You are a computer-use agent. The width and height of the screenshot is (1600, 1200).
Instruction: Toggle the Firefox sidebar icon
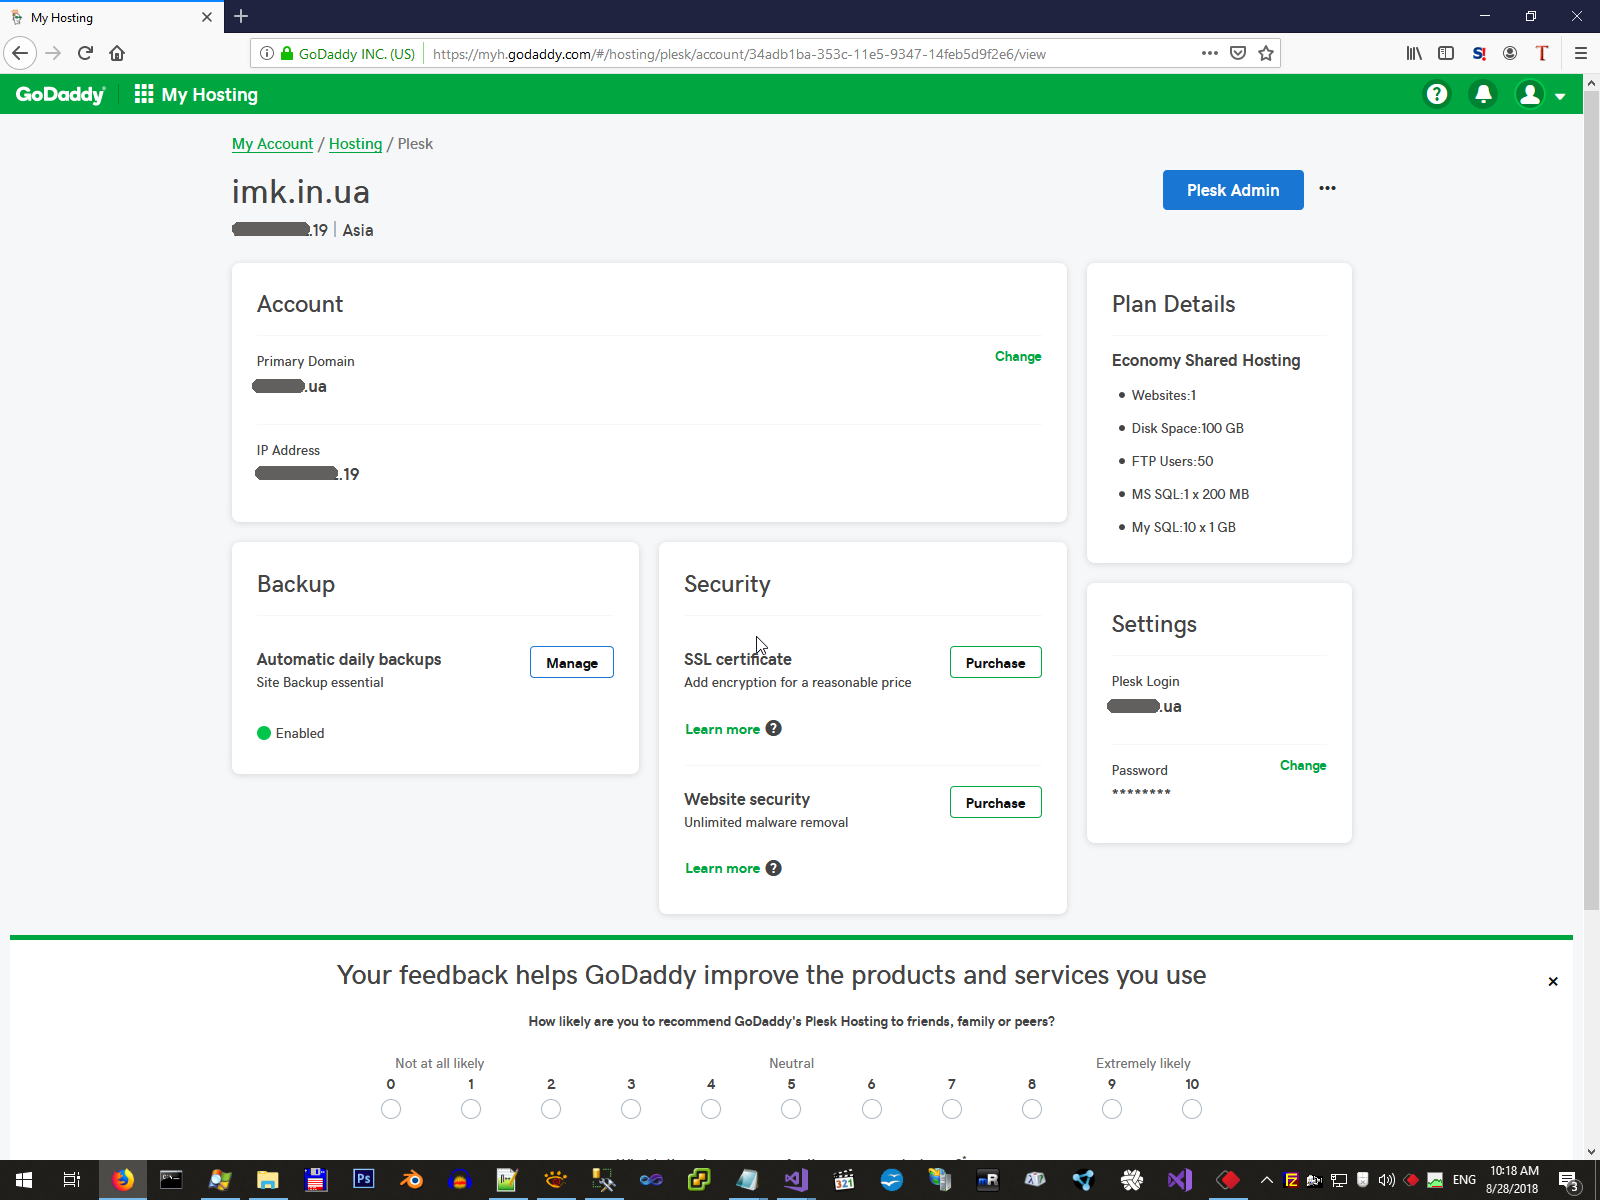coord(1446,53)
